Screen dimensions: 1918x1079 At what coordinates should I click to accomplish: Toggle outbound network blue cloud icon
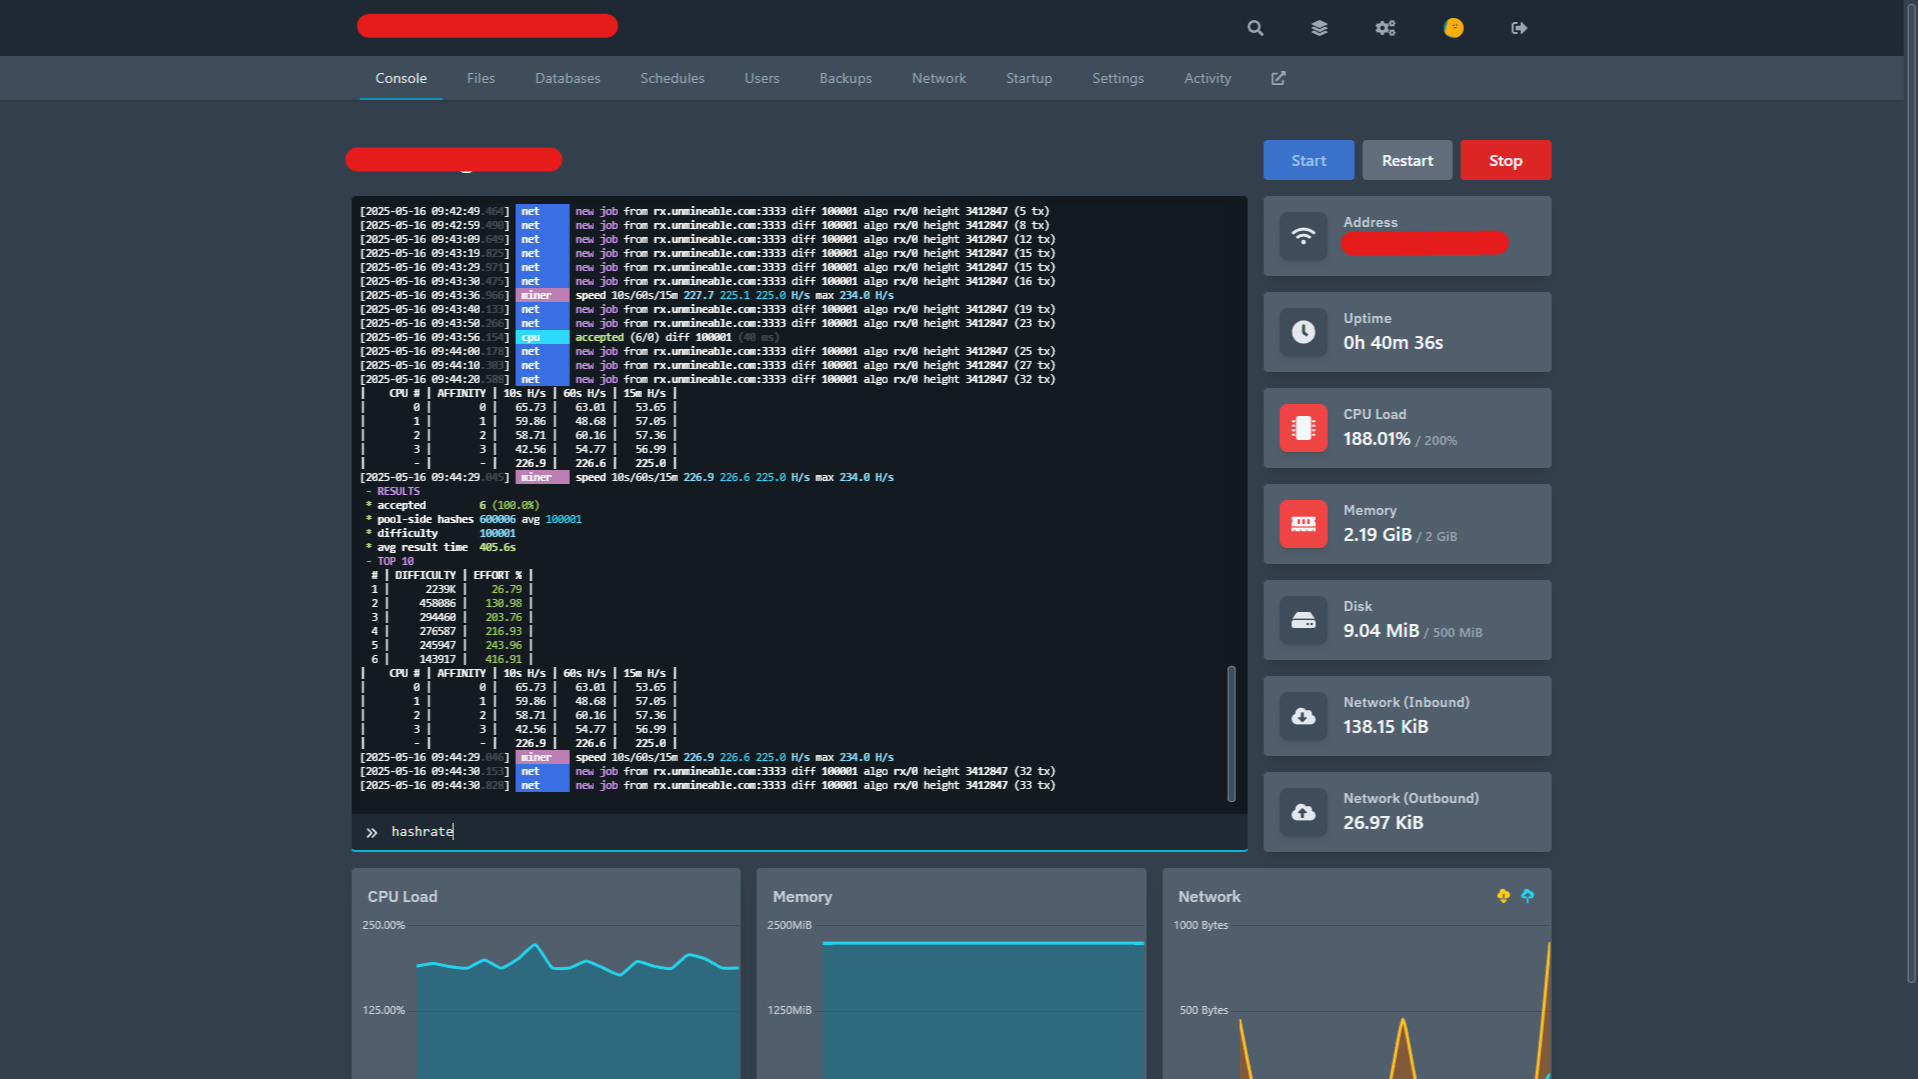click(x=1527, y=896)
